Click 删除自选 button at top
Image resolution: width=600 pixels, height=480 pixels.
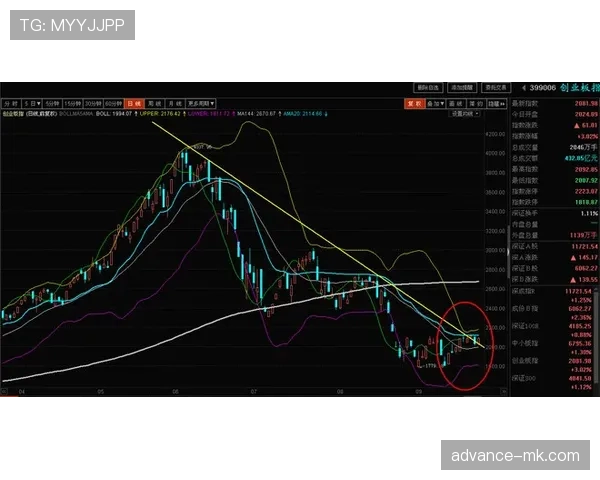pos(428,87)
